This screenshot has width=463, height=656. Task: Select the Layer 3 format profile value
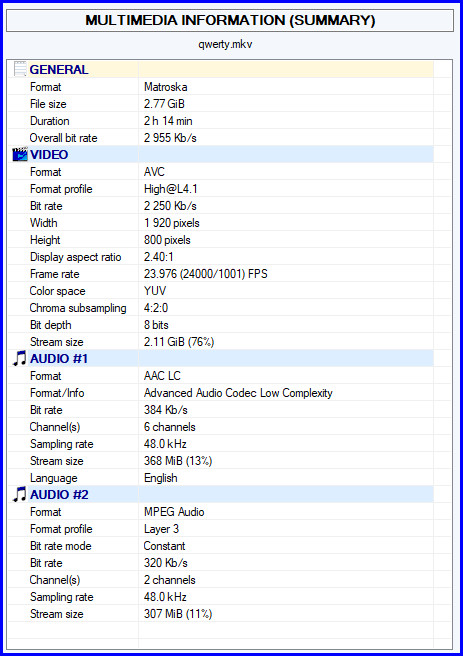click(161, 529)
